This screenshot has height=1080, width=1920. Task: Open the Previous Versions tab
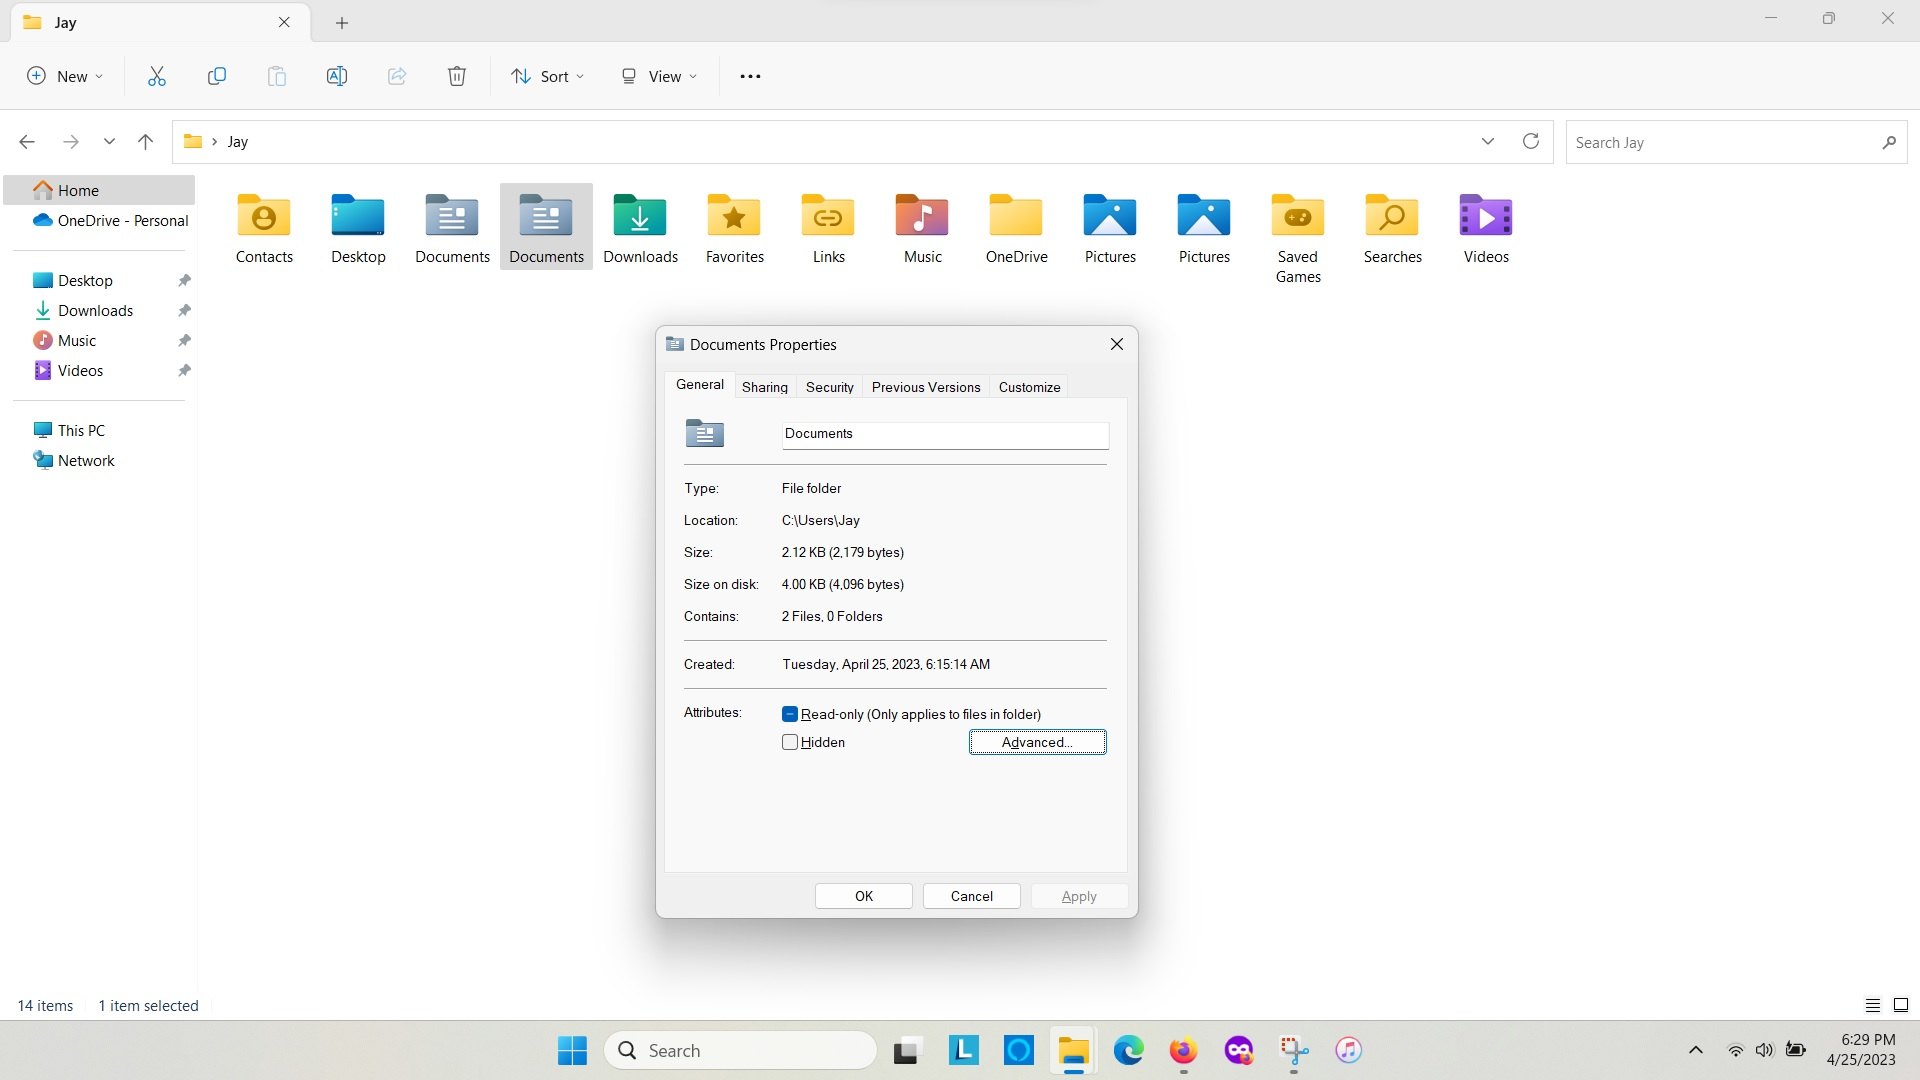tap(926, 387)
